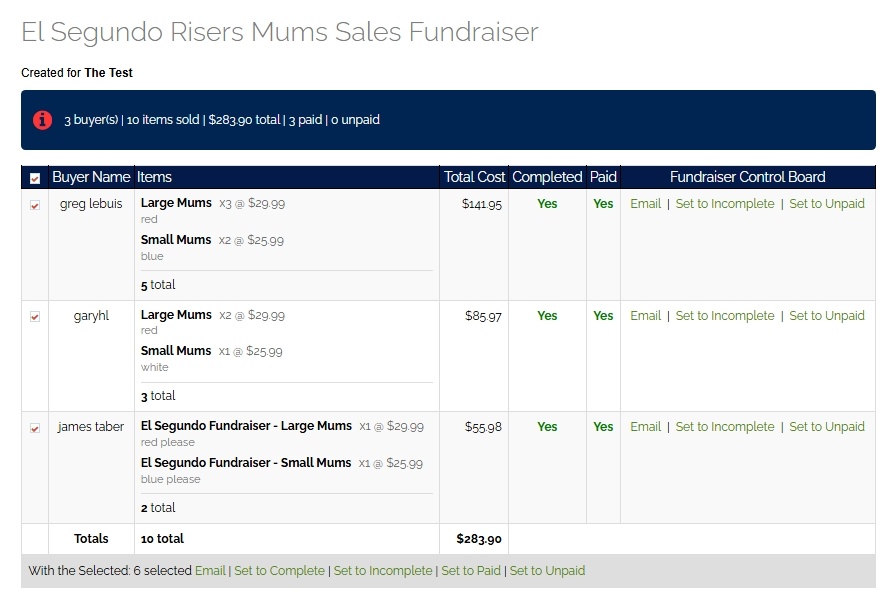Select buyer name james taber

pos(91,427)
